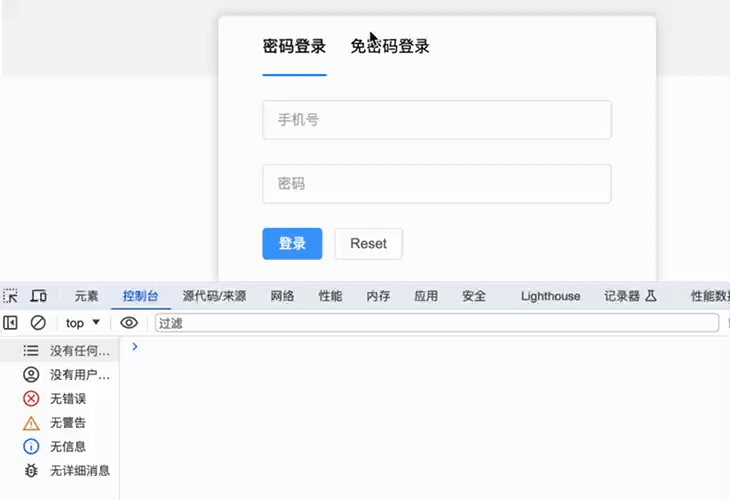Select the 无详细消息 verbose bug icon
Viewport: 730px width, 500px height.
31,471
